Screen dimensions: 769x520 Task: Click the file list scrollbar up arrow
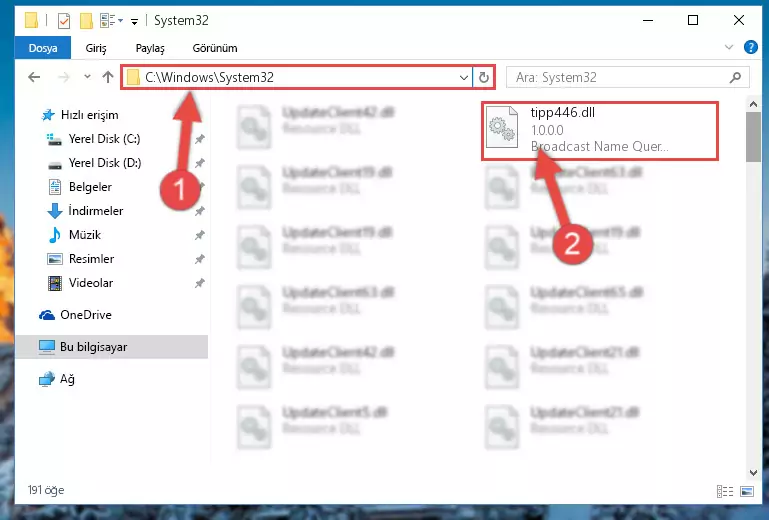753,104
